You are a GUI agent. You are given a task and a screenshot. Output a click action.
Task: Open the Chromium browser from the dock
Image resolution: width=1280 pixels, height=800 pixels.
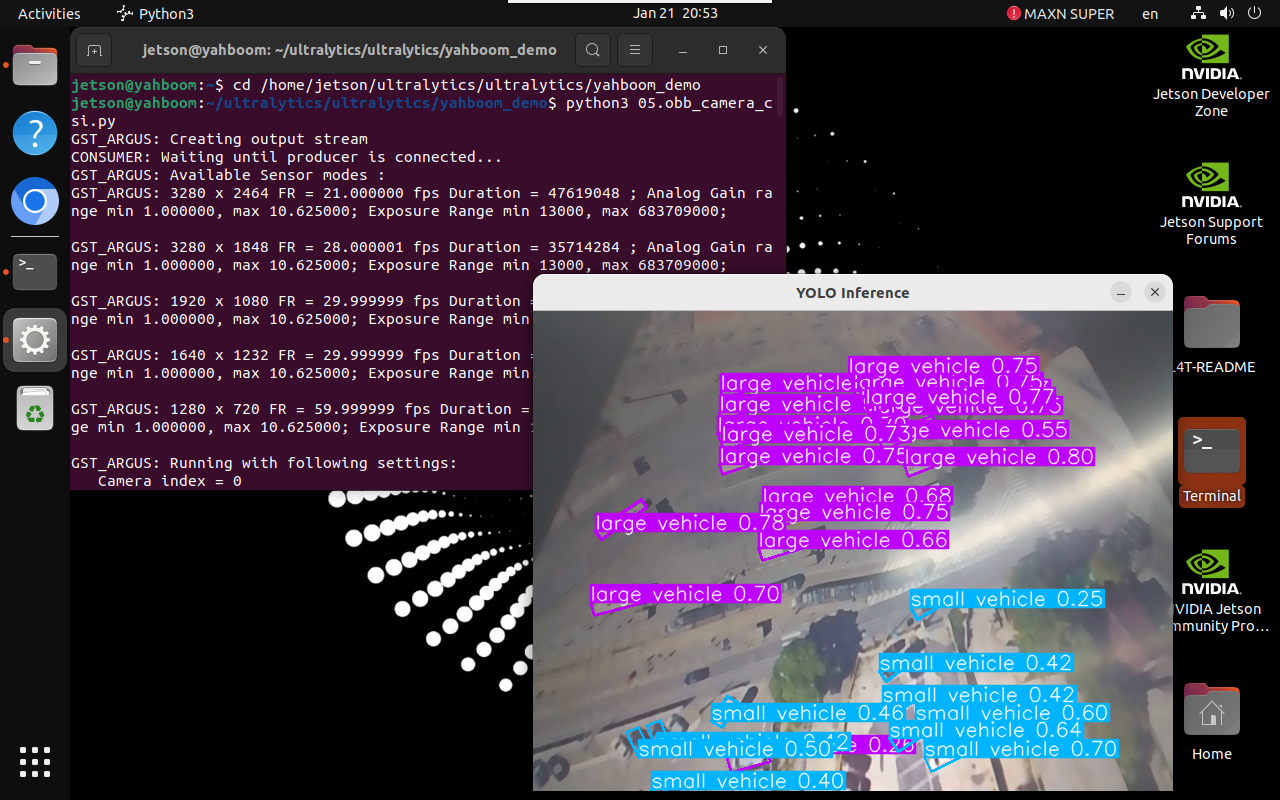pyautogui.click(x=35, y=203)
